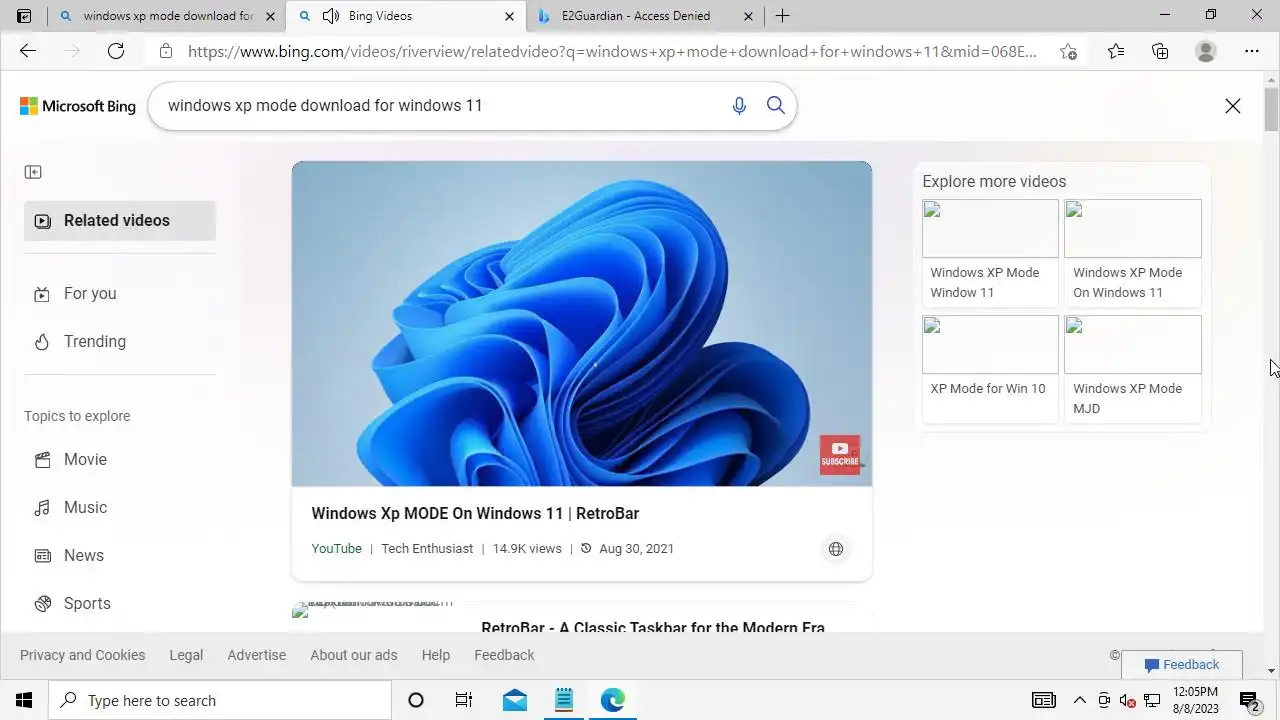
Task: Open Windows XP Mode On Windows 11 card
Action: [x=1133, y=252]
